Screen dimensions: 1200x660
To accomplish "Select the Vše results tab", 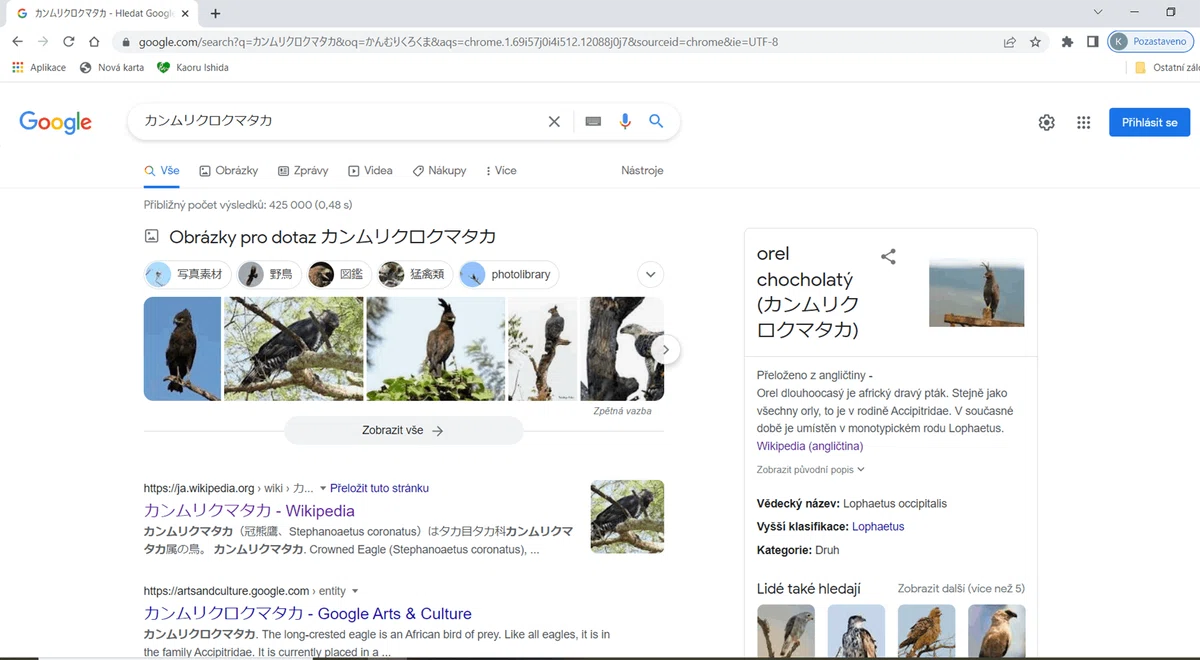I will click(162, 171).
